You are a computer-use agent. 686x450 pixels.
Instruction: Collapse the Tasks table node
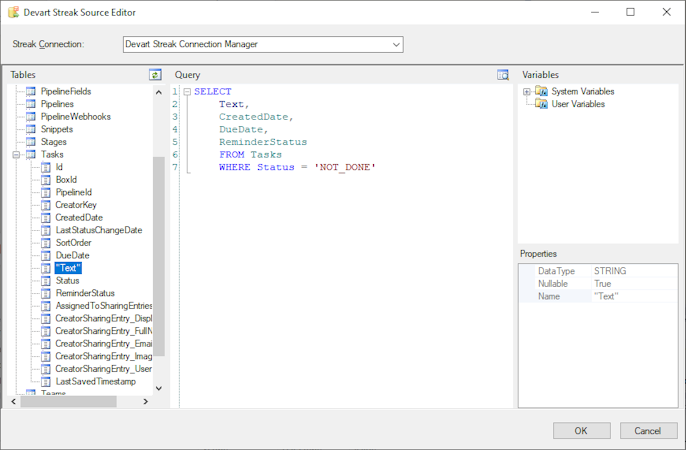point(16,155)
